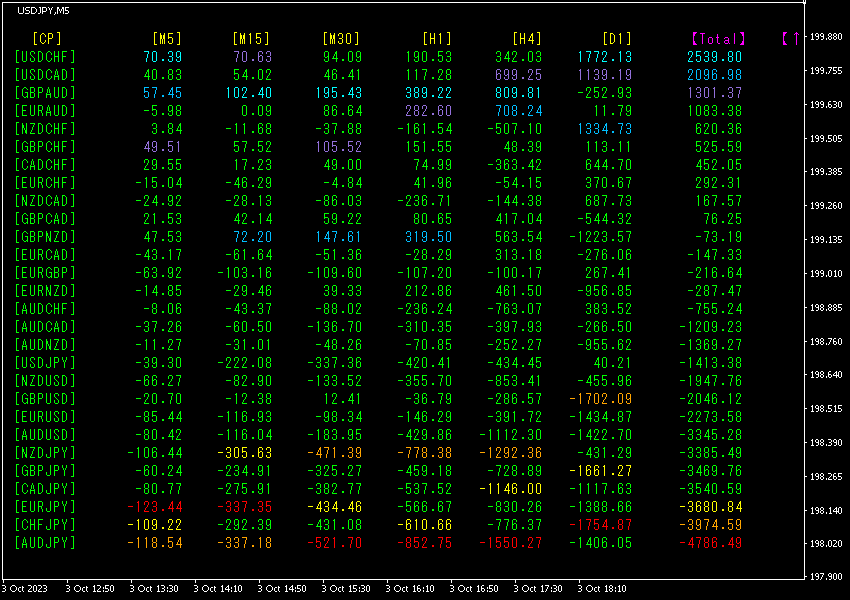Click the EURAUD M15 value 0.09

click(256, 111)
